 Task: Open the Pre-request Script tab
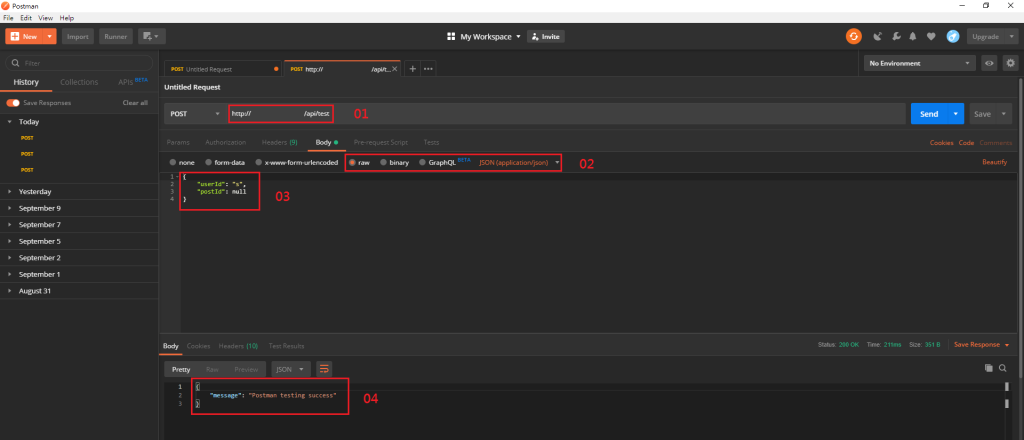coord(381,142)
